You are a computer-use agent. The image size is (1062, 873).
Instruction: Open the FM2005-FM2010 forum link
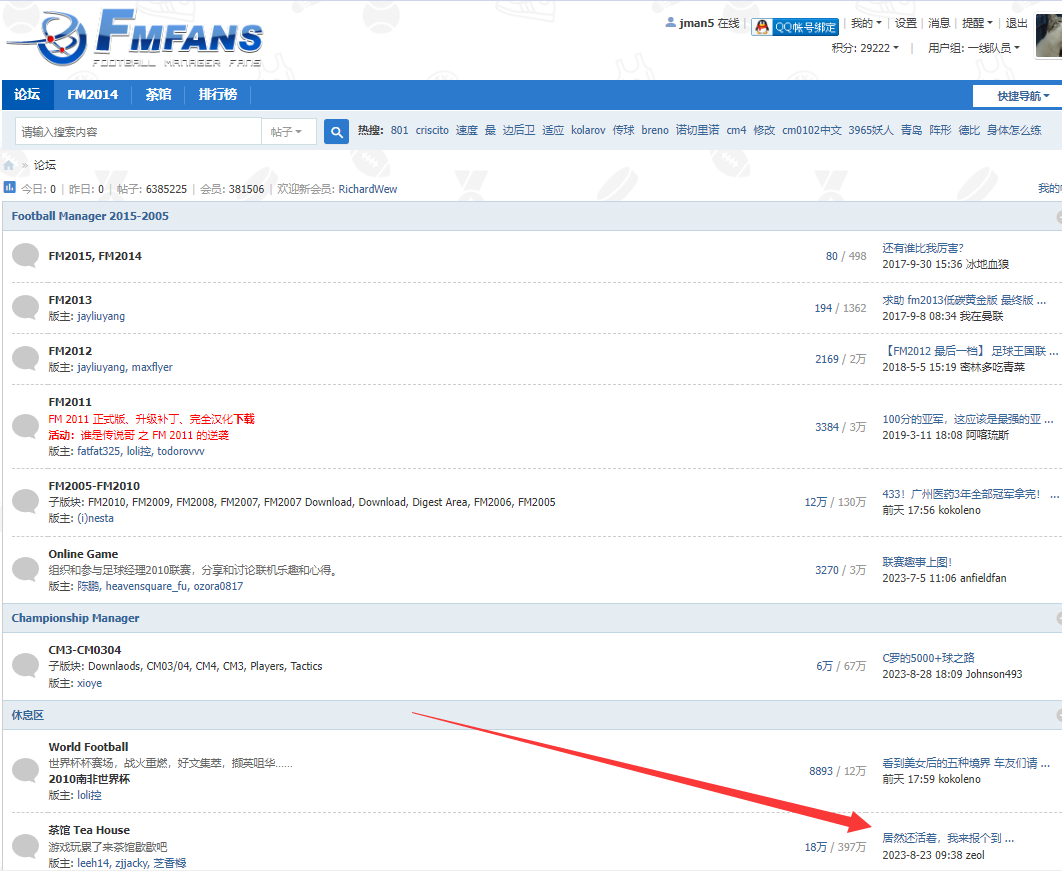[x=94, y=486]
